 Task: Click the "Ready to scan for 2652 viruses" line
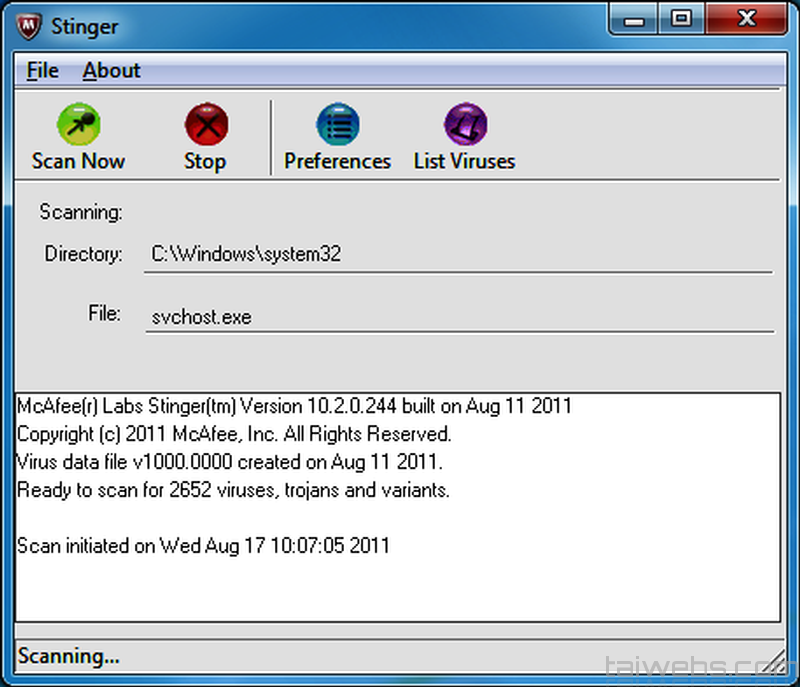click(x=233, y=490)
